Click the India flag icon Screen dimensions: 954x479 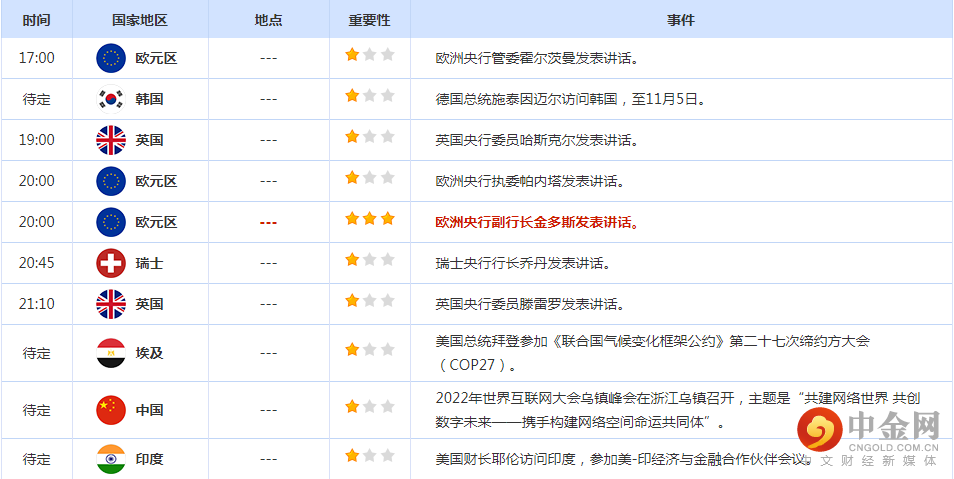pyautogui.click(x=111, y=459)
